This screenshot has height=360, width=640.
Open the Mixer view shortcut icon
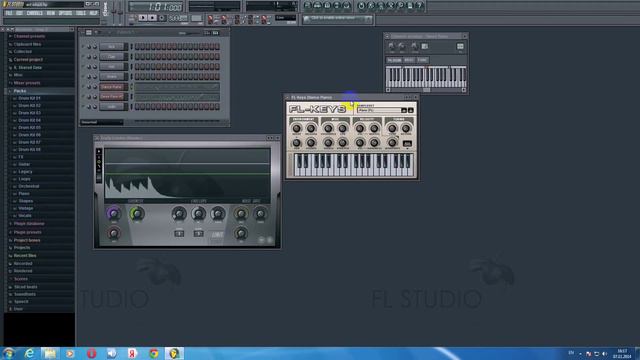[x=347, y=6]
